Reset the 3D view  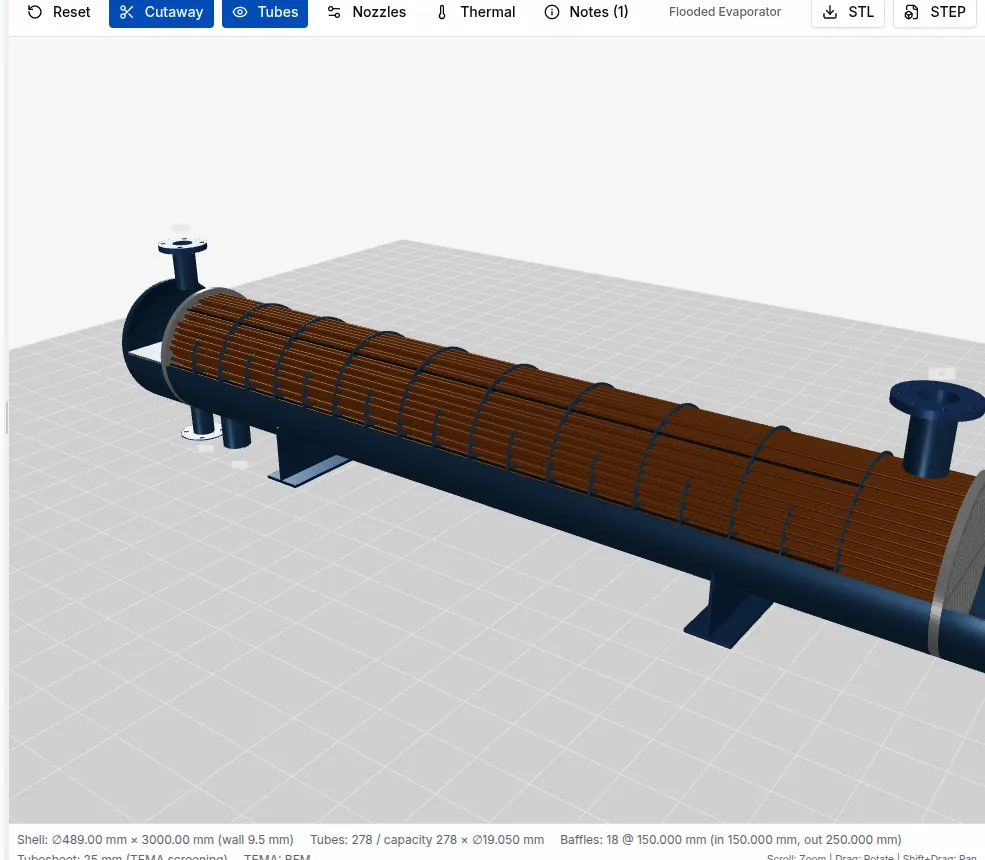click(x=59, y=12)
